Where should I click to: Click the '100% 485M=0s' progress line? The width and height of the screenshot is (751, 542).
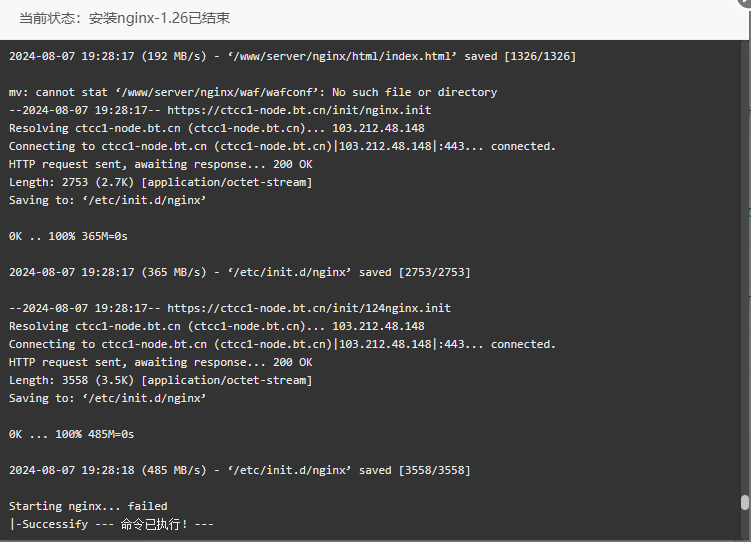pos(71,435)
